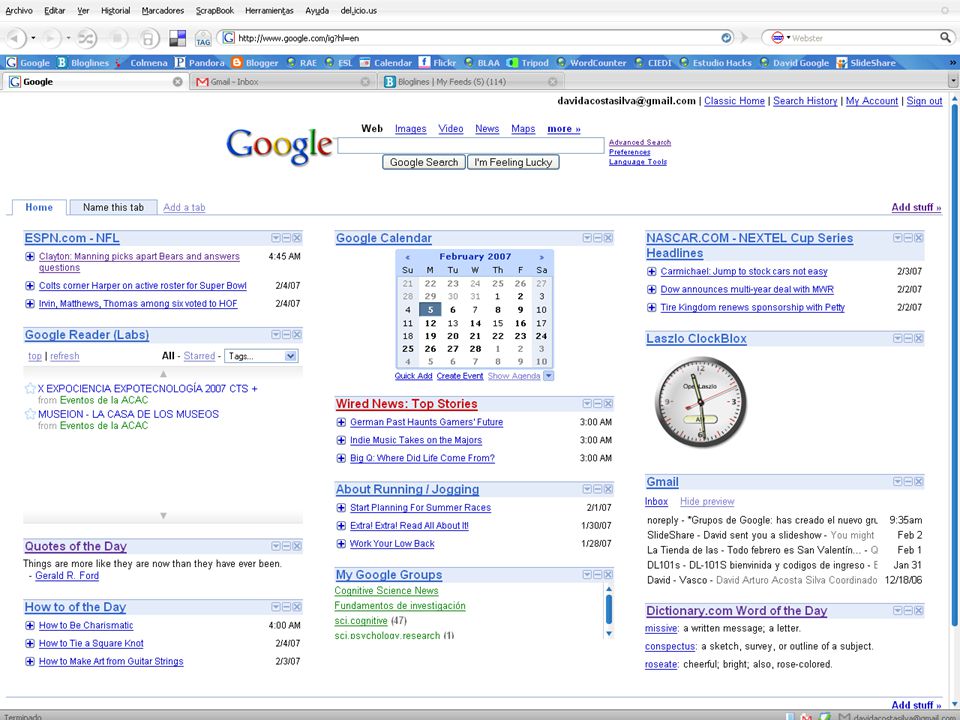Click the magnifier icon in the Webster search box
The width and height of the screenshot is (960, 720).
pyautogui.click(x=945, y=38)
